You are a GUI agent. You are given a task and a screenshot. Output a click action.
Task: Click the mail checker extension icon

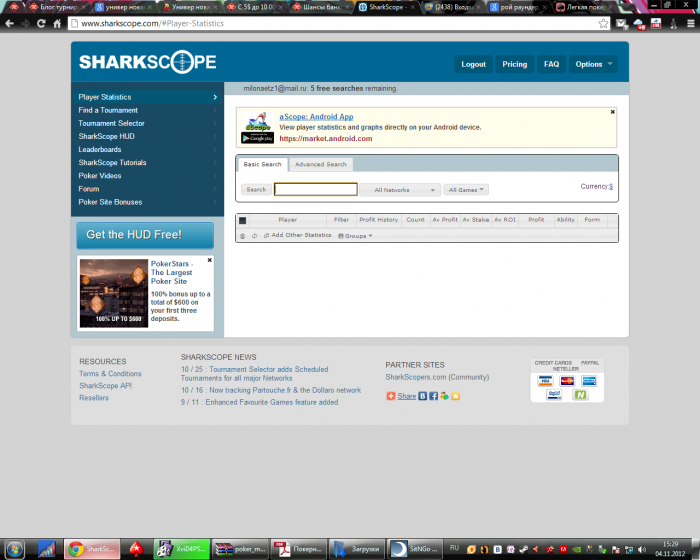tap(621, 24)
